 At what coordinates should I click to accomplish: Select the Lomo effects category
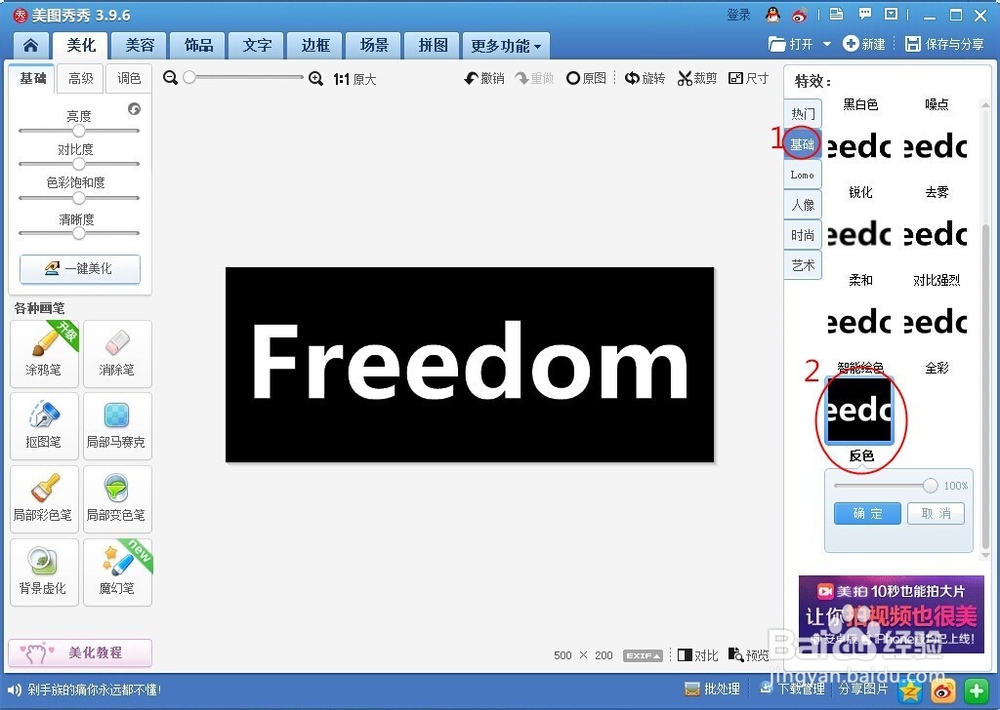(x=802, y=174)
